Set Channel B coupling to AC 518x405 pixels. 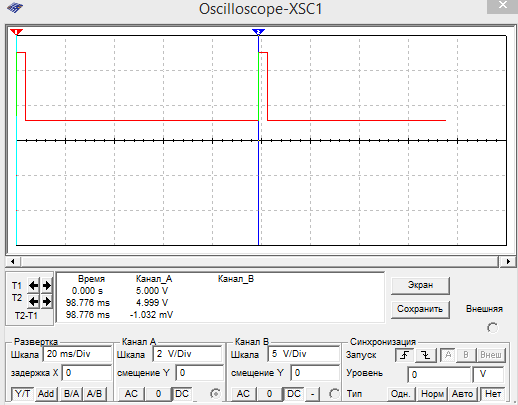(x=243, y=394)
